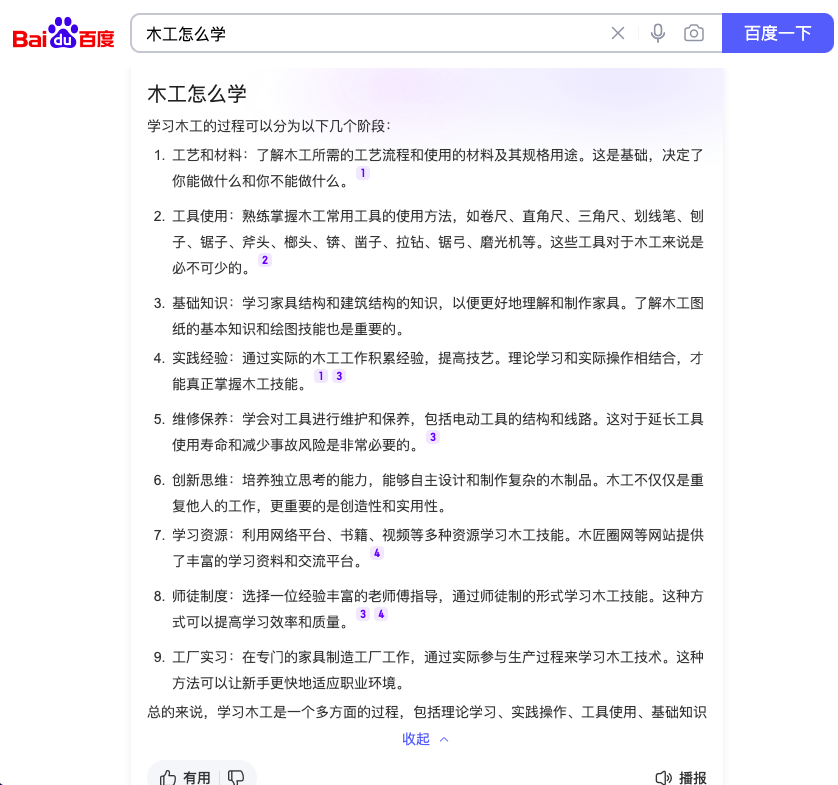Start voice search with the microphone icon

click(658, 33)
